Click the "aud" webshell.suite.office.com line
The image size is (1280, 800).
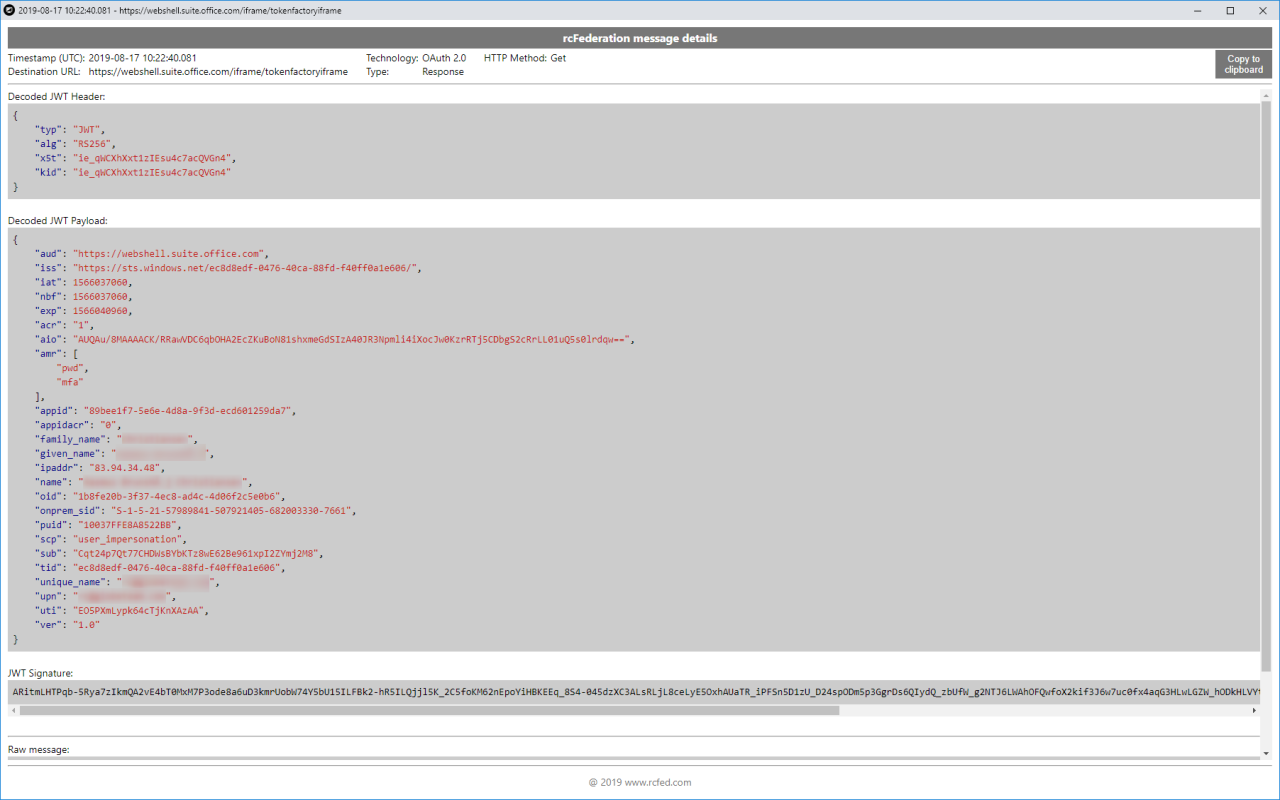[x=152, y=254]
